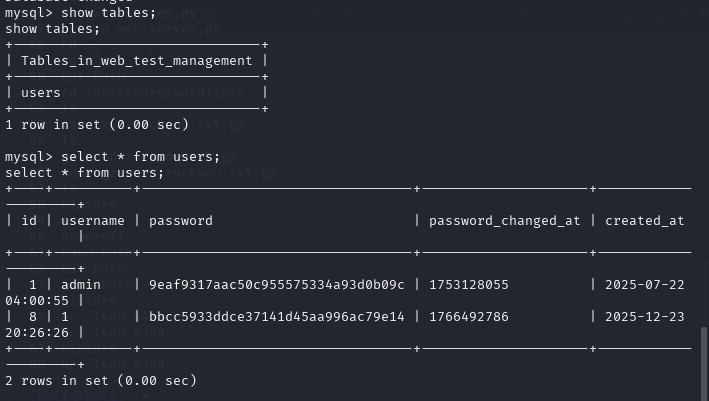Click the timestamp value 1766492786
Screen dimensions: 709x401
pyautogui.click(x=469, y=316)
